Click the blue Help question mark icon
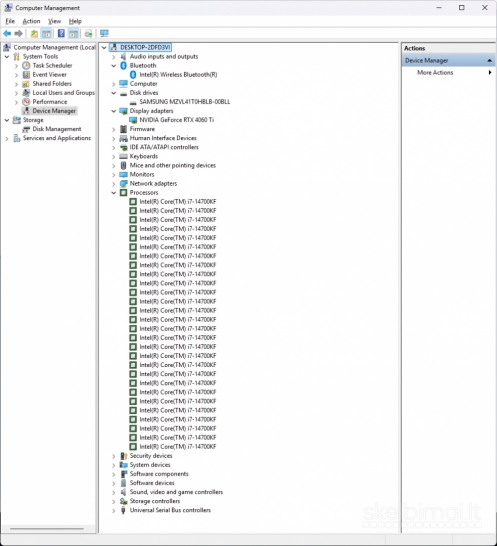 pyautogui.click(x=61, y=33)
